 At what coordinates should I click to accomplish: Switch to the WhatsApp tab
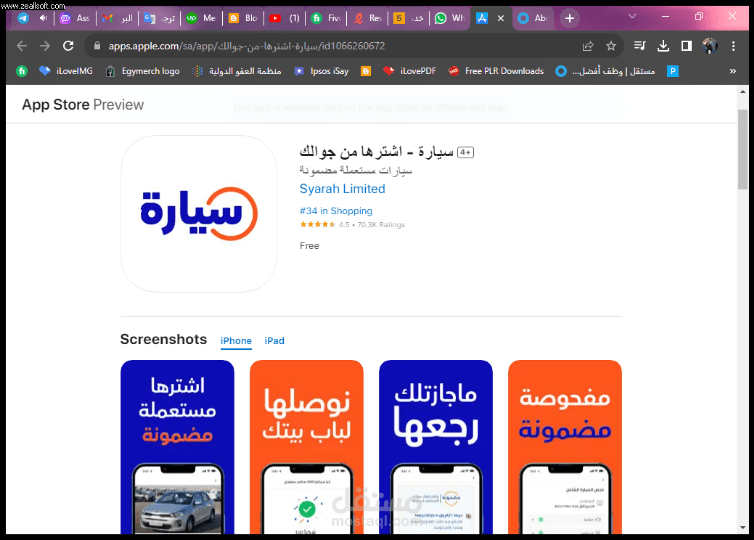tap(450, 18)
